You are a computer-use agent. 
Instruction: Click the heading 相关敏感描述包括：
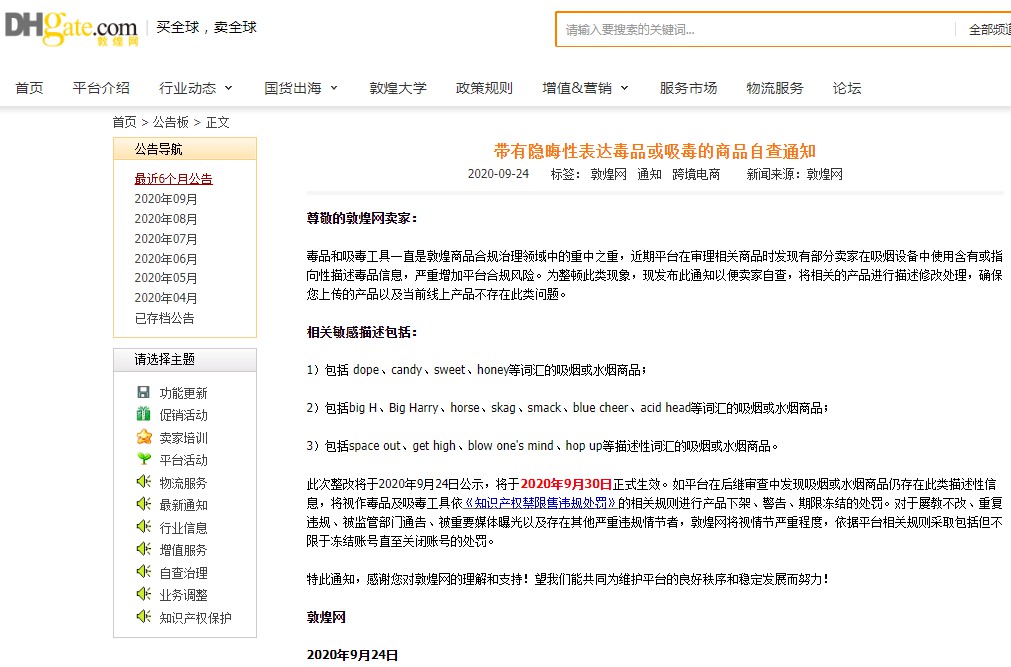click(x=362, y=332)
